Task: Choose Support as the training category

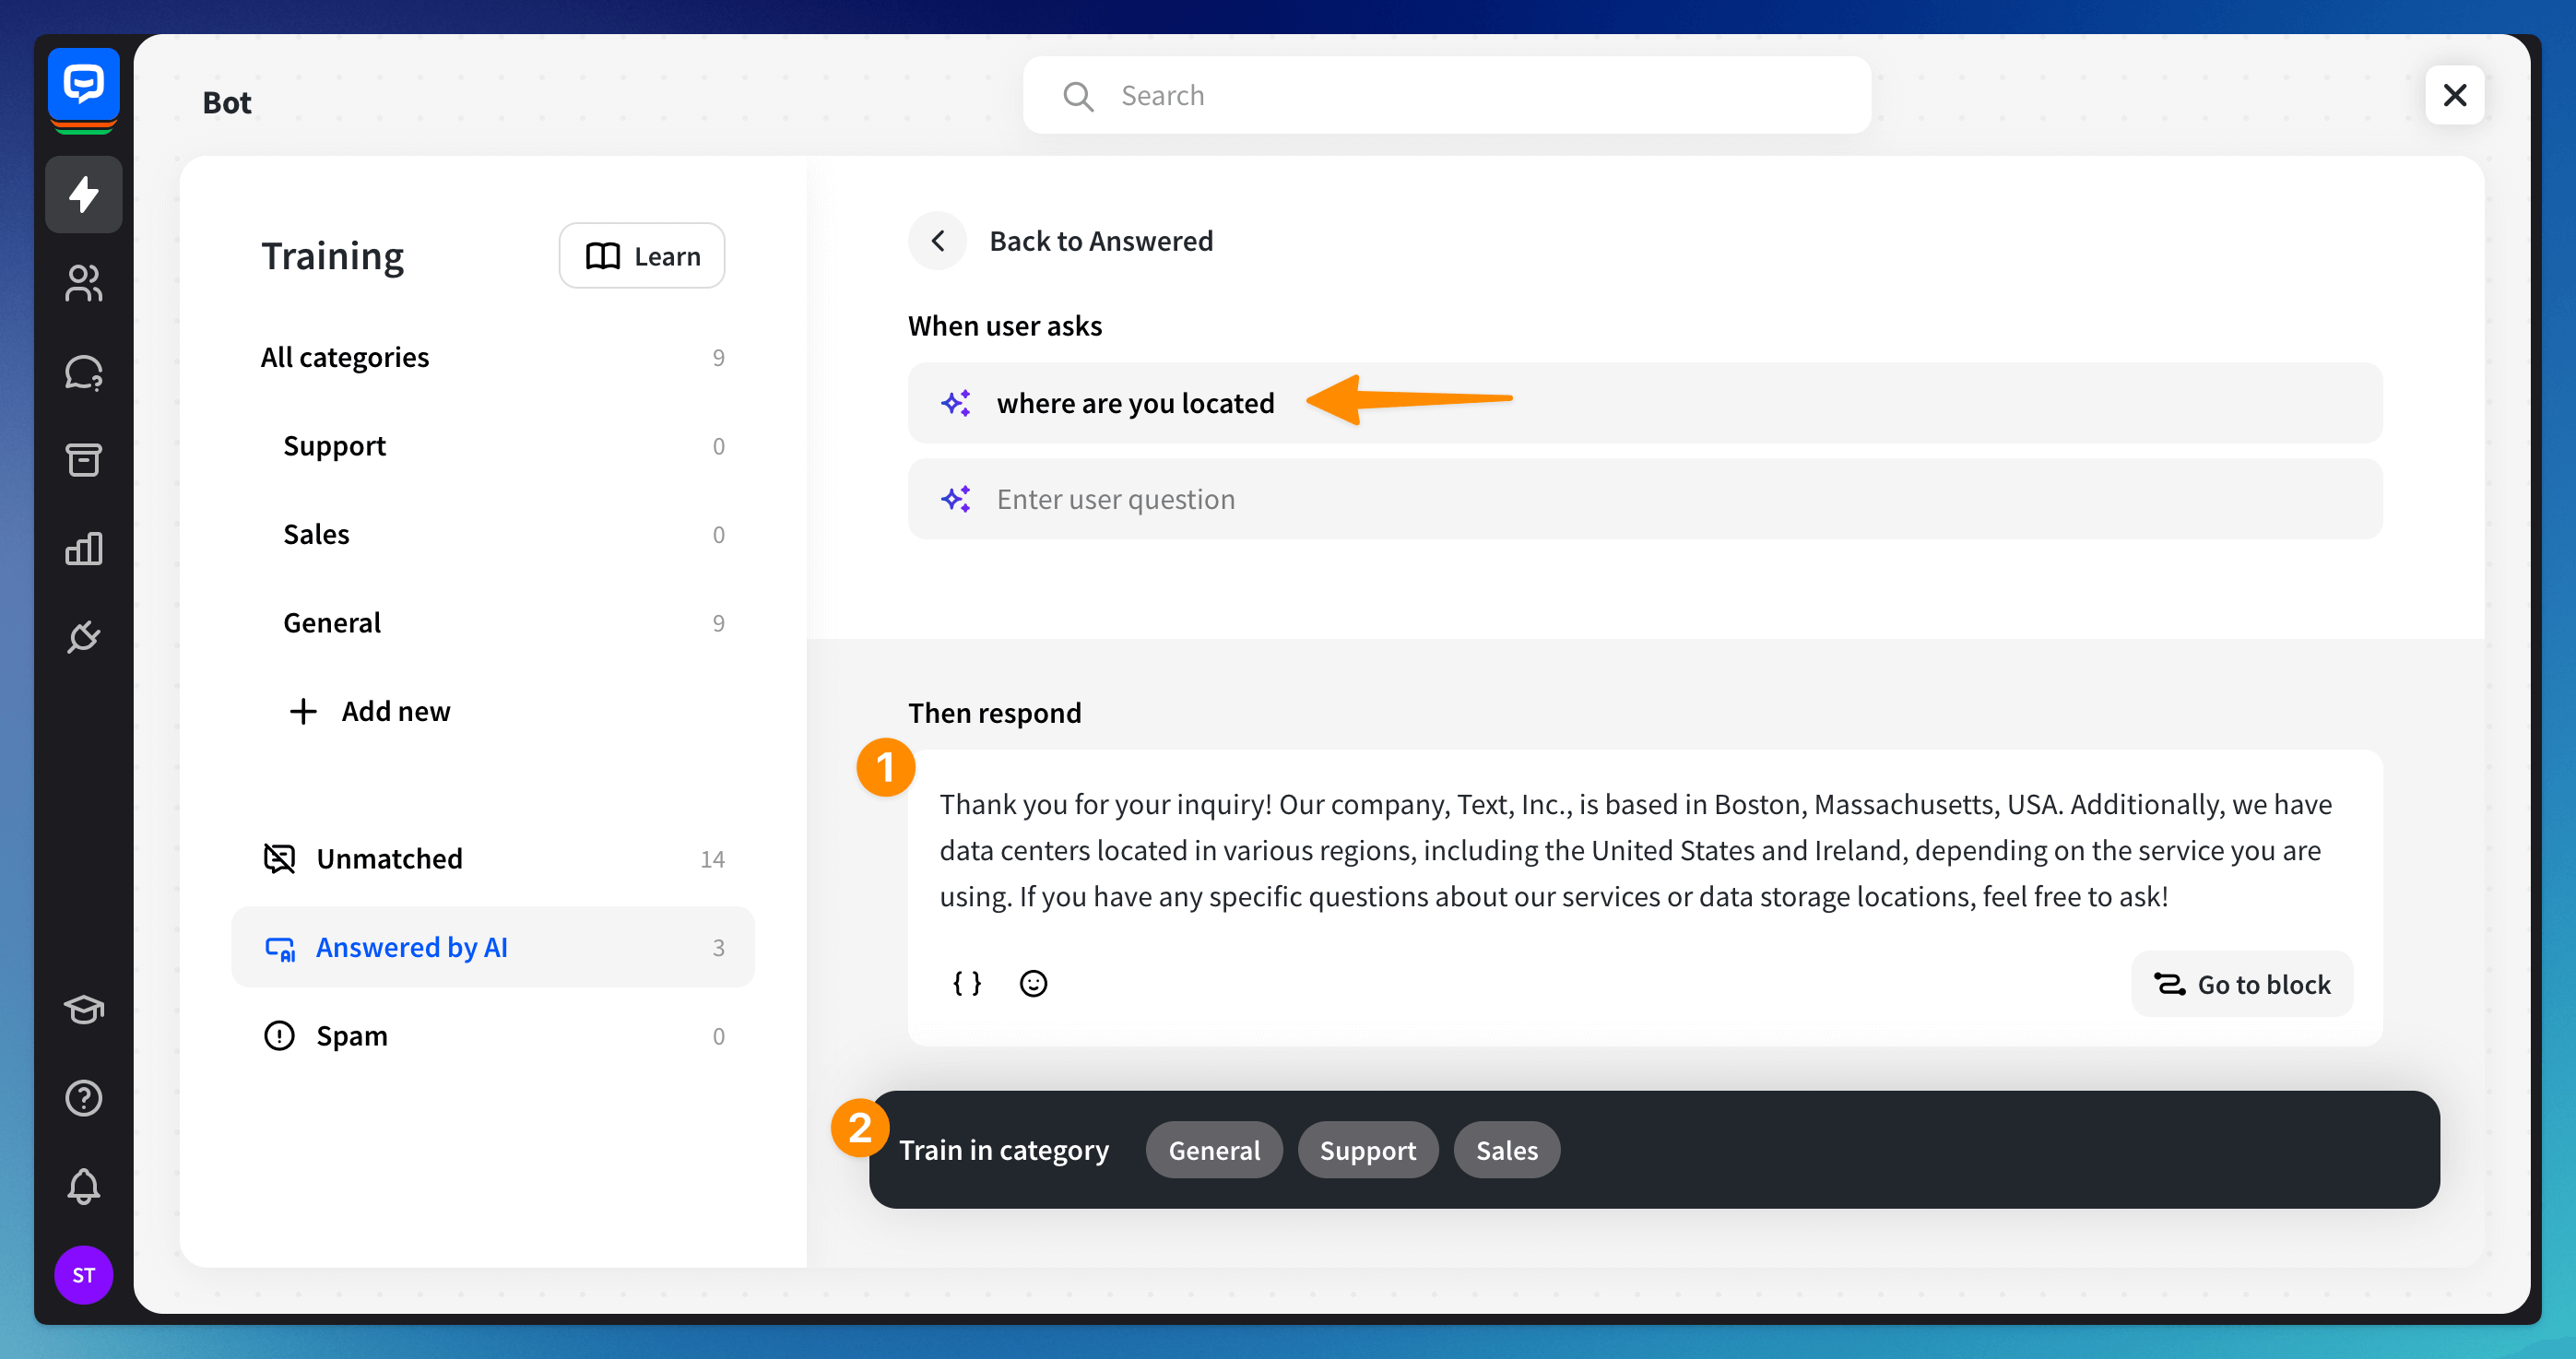Action: pos(1367,1150)
